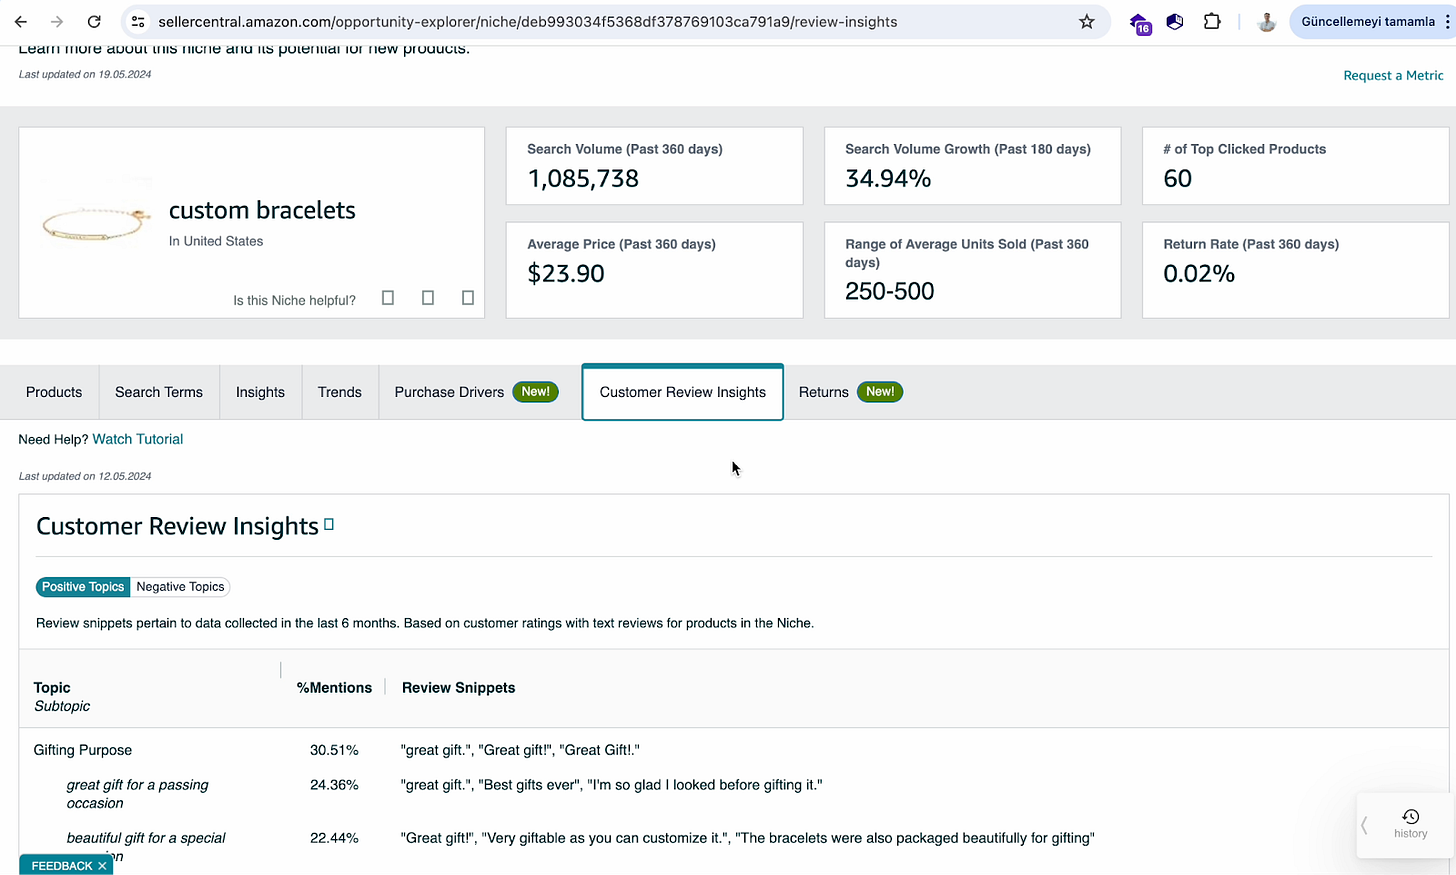Select first niche helpful feedback icon
Screen dimensions: 1456x875
click(x=388, y=298)
